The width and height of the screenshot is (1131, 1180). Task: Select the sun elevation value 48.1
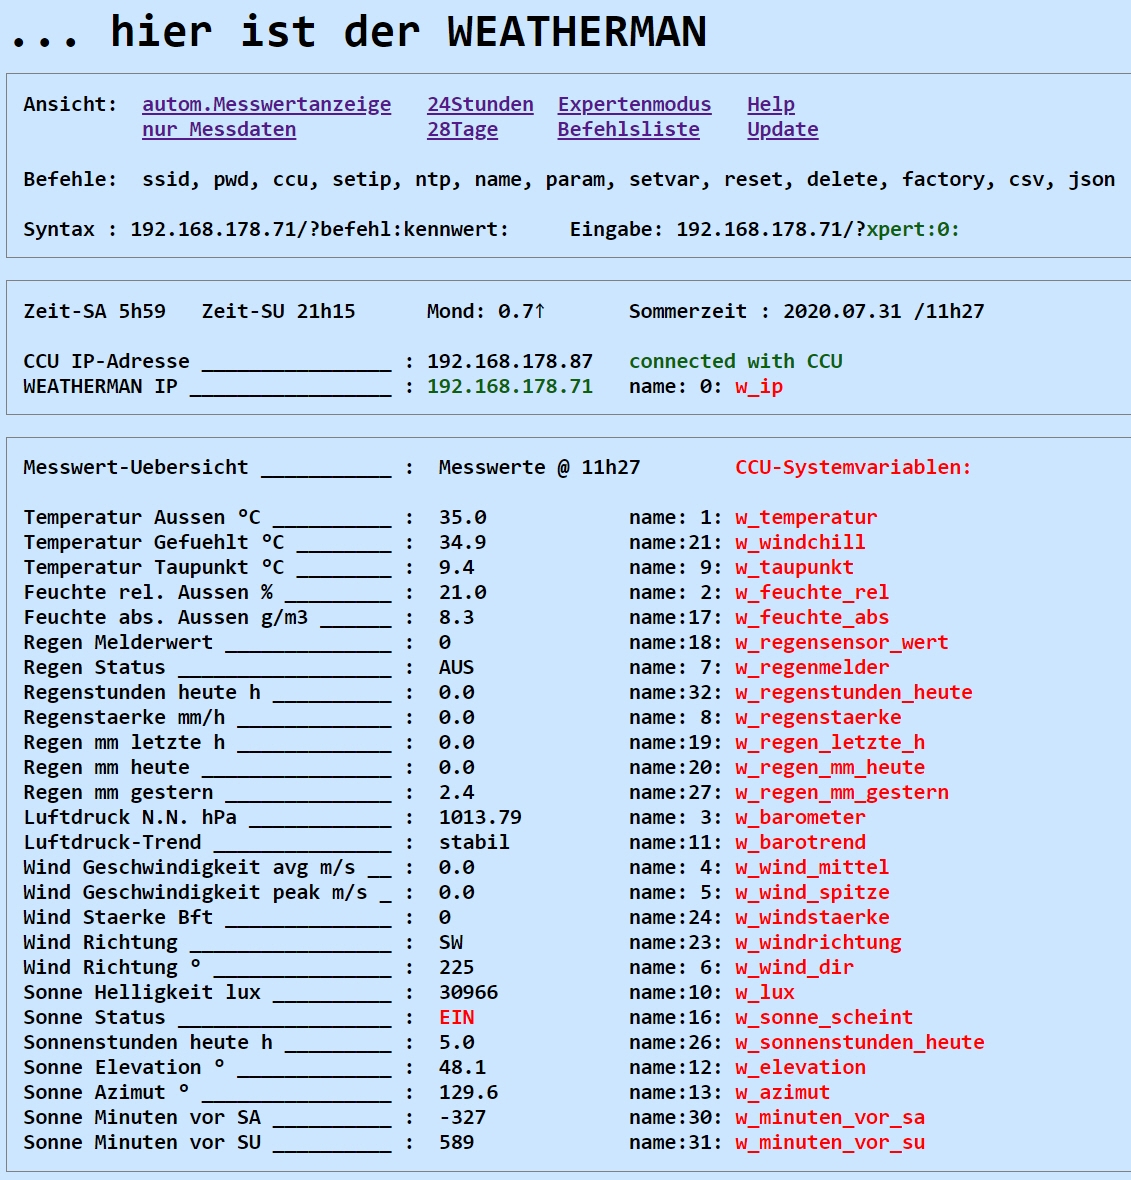click(x=462, y=1067)
